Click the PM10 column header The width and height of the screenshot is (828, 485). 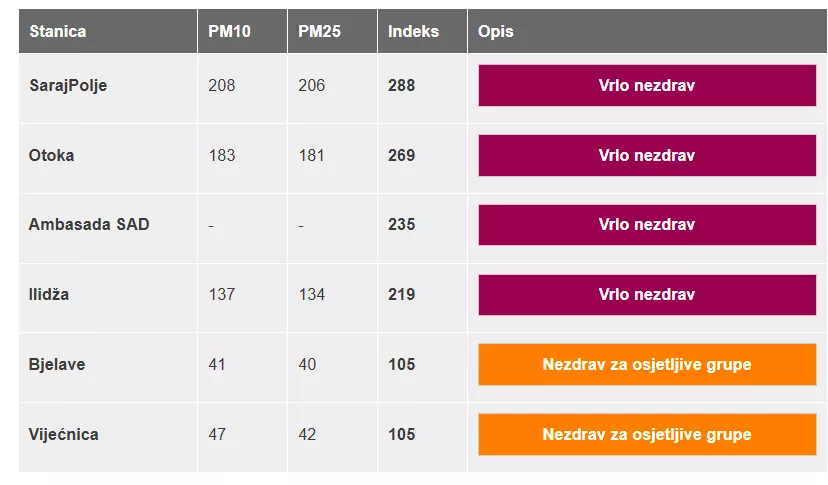229,31
